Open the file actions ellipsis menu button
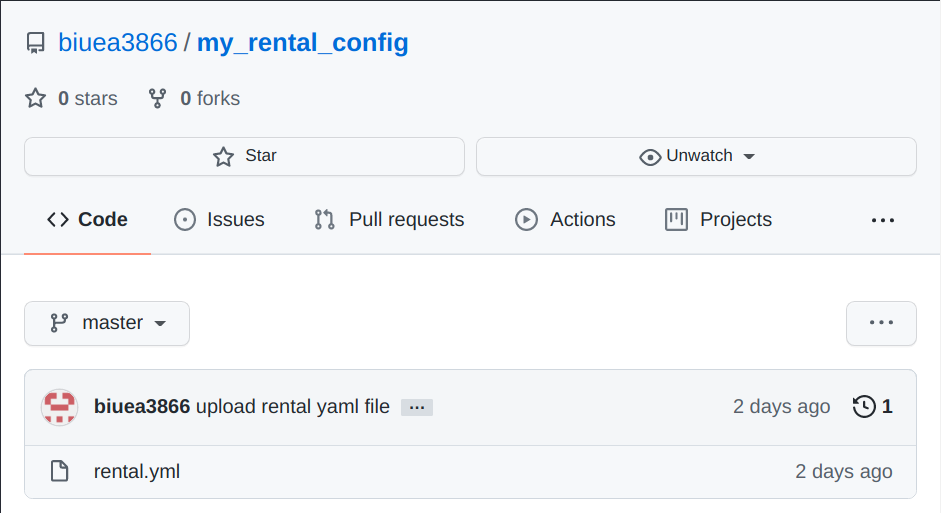The width and height of the screenshot is (941, 513). (881, 323)
